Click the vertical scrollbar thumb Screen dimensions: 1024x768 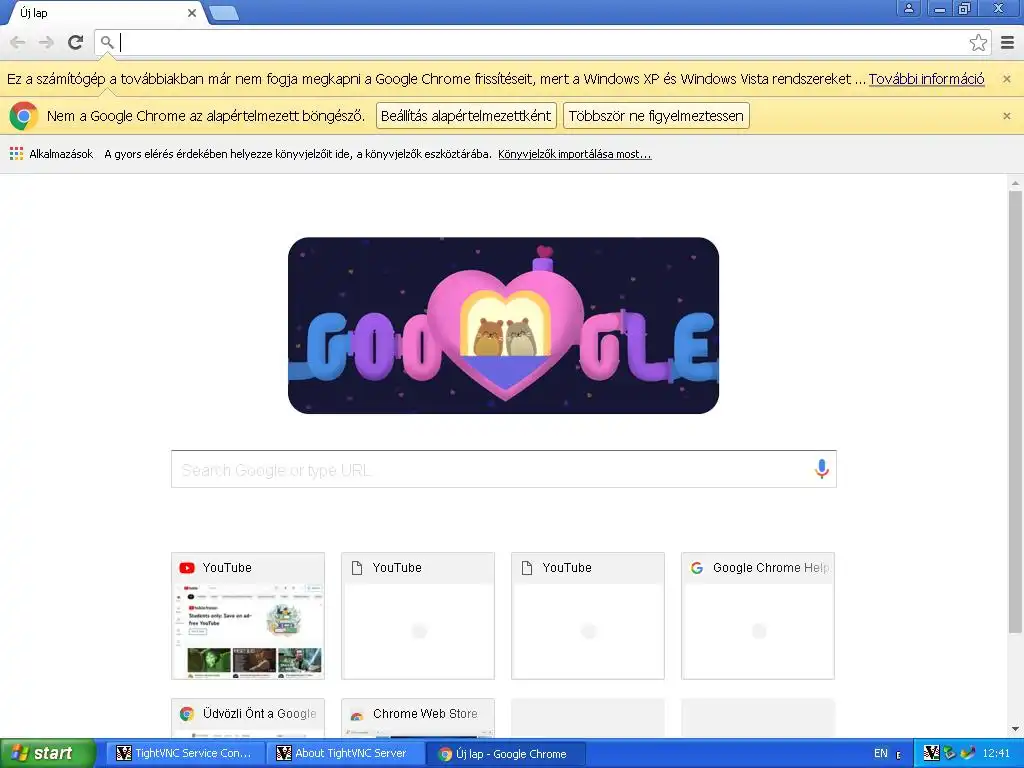pyautogui.click(x=1015, y=411)
